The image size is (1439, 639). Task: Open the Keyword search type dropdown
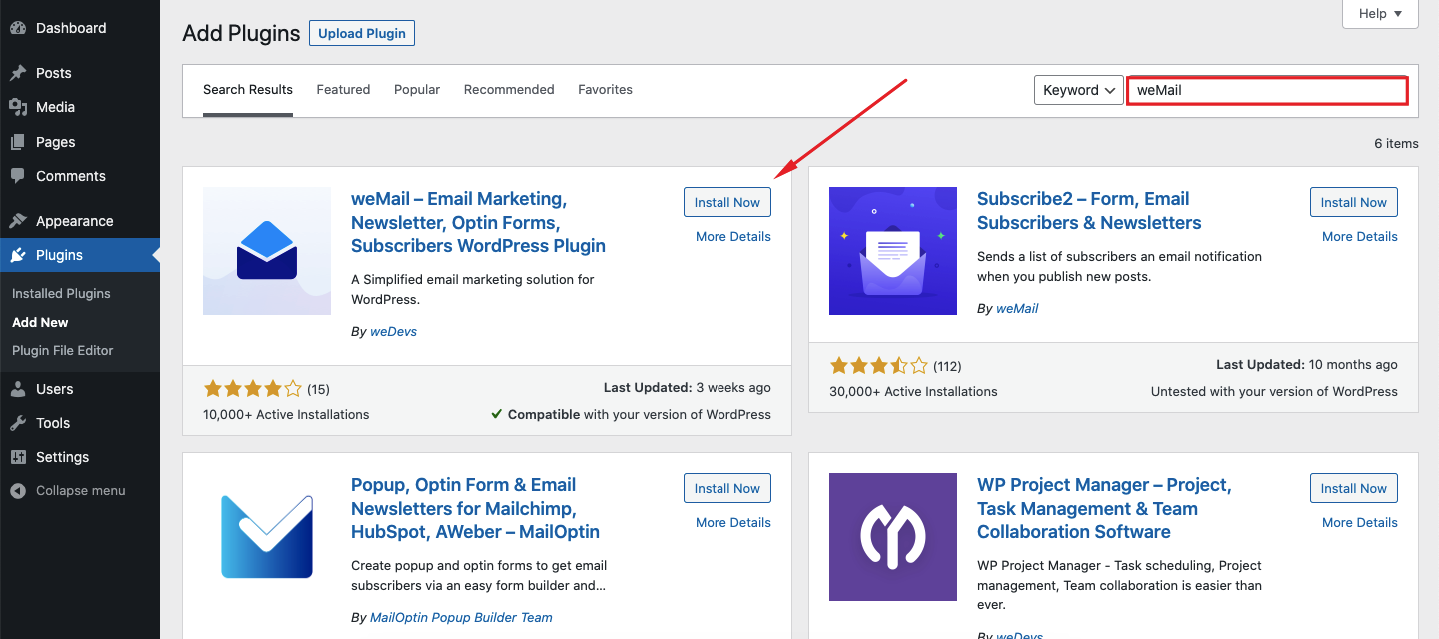tap(1078, 89)
